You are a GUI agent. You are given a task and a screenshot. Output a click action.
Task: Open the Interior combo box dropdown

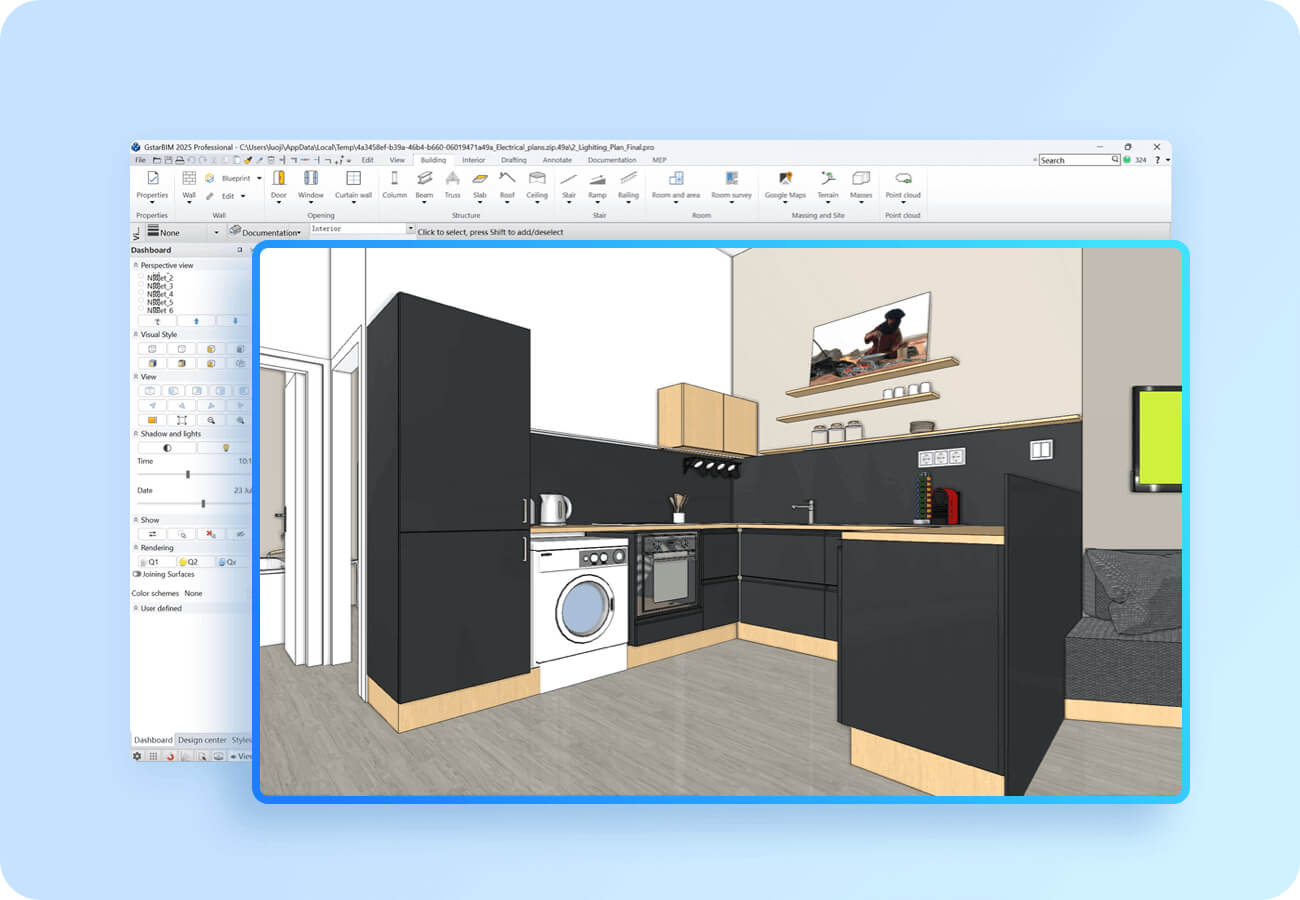tap(410, 229)
